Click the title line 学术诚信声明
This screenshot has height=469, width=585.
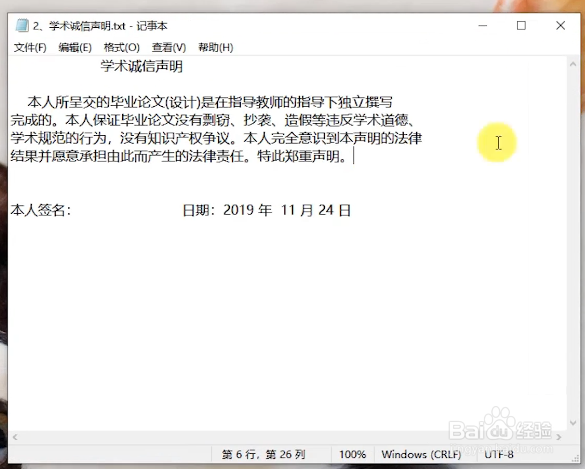pos(142,66)
